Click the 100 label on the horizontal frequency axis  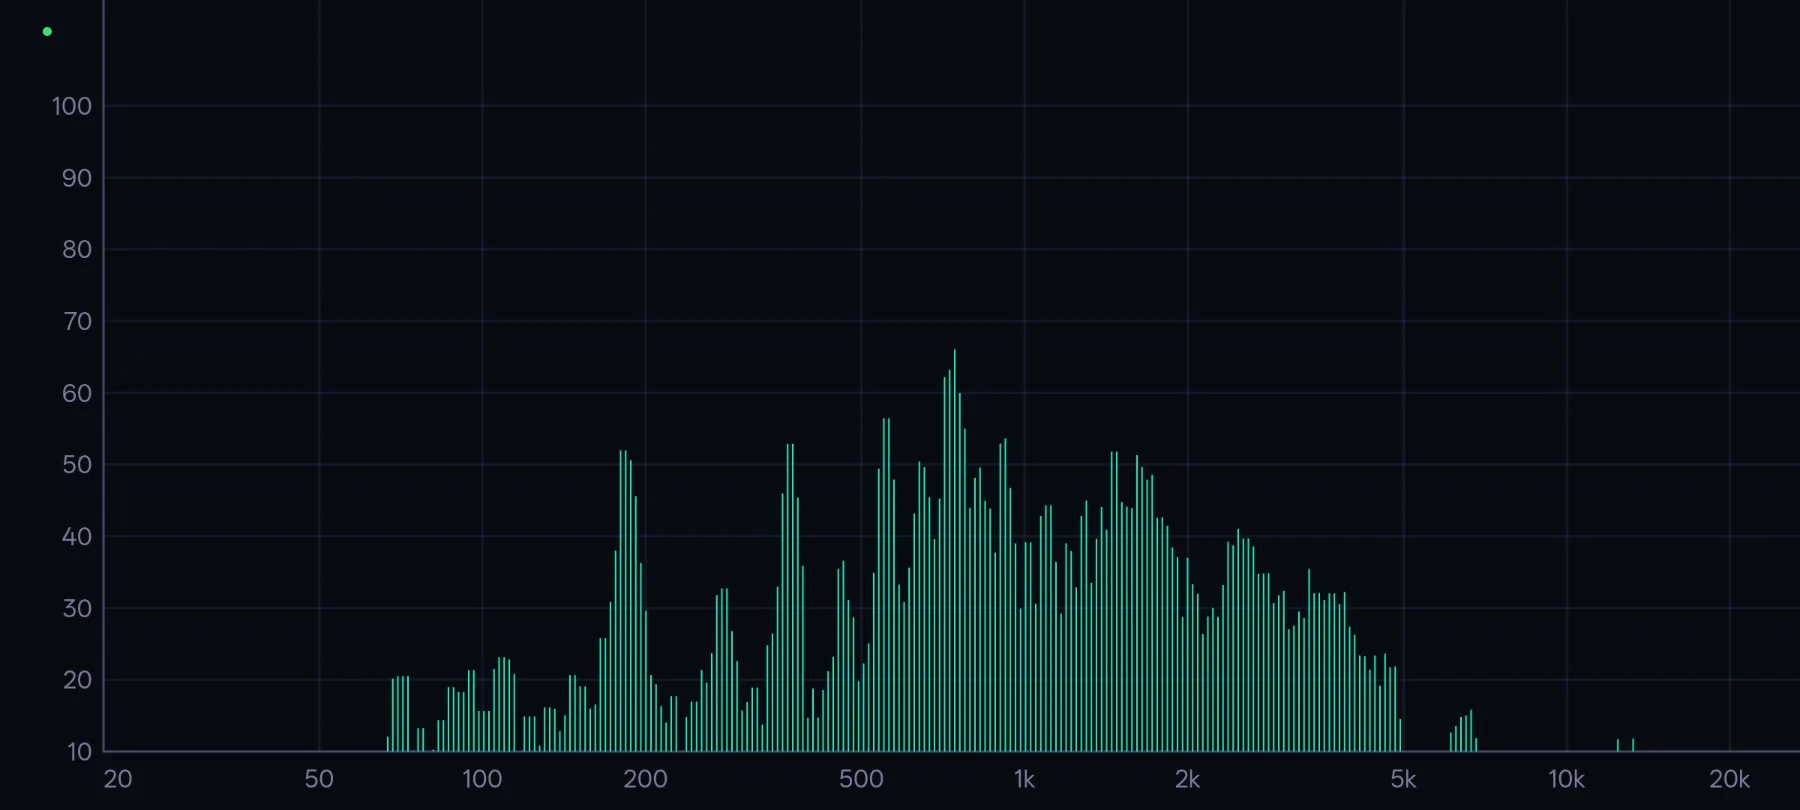[x=482, y=779]
